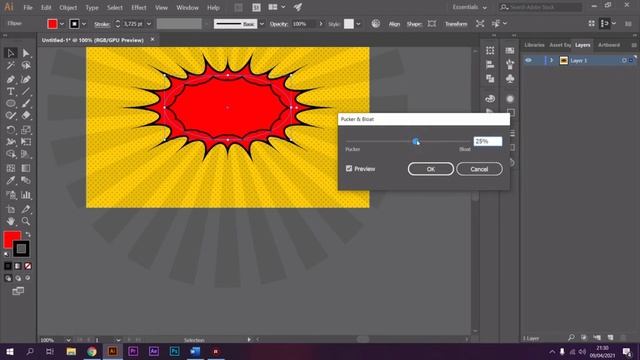Open the arrange documents dropdown
The width and height of the screenshot is (640, 360).
point(283,7)
